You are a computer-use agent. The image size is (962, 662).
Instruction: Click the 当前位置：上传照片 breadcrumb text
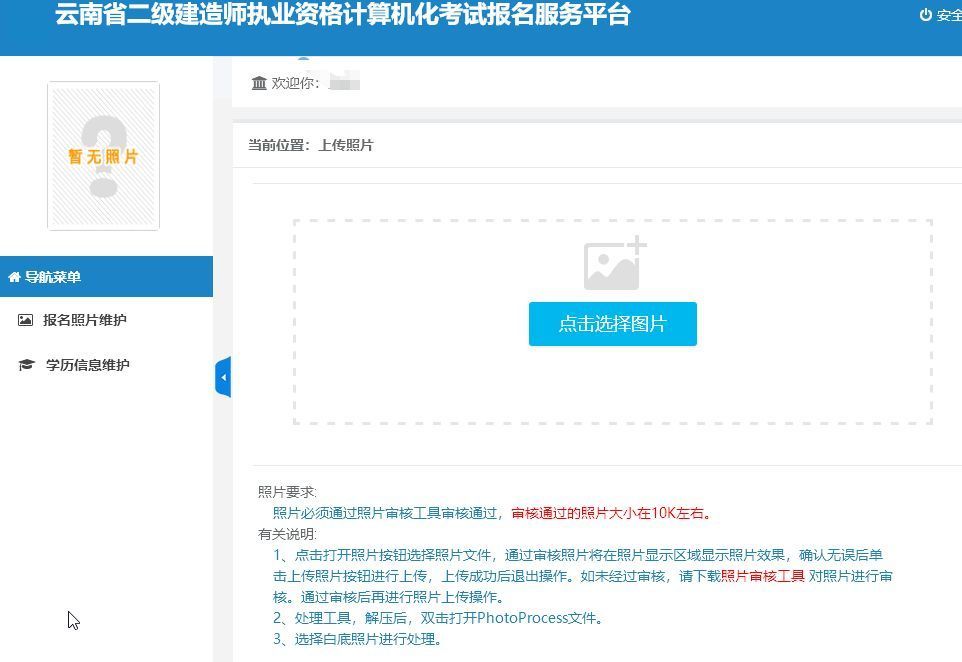(310, 145)
